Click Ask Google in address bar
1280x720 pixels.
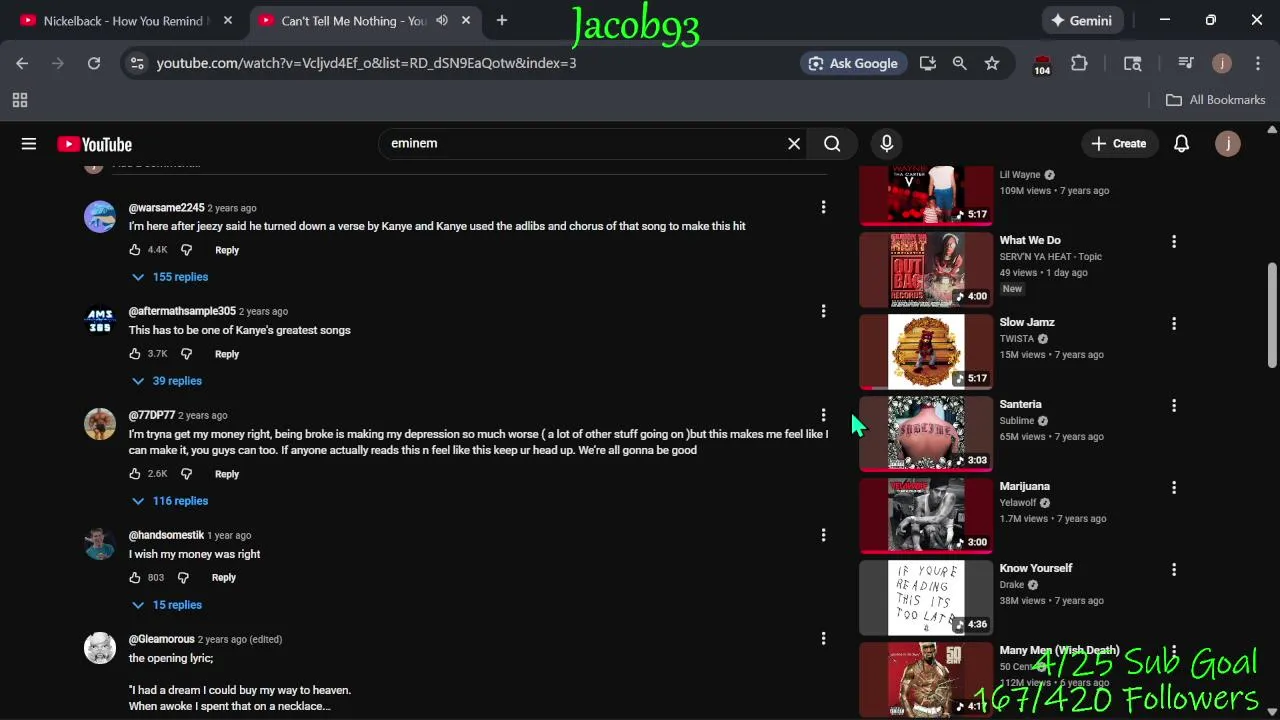pyautogui.click(x=853, y=63)
